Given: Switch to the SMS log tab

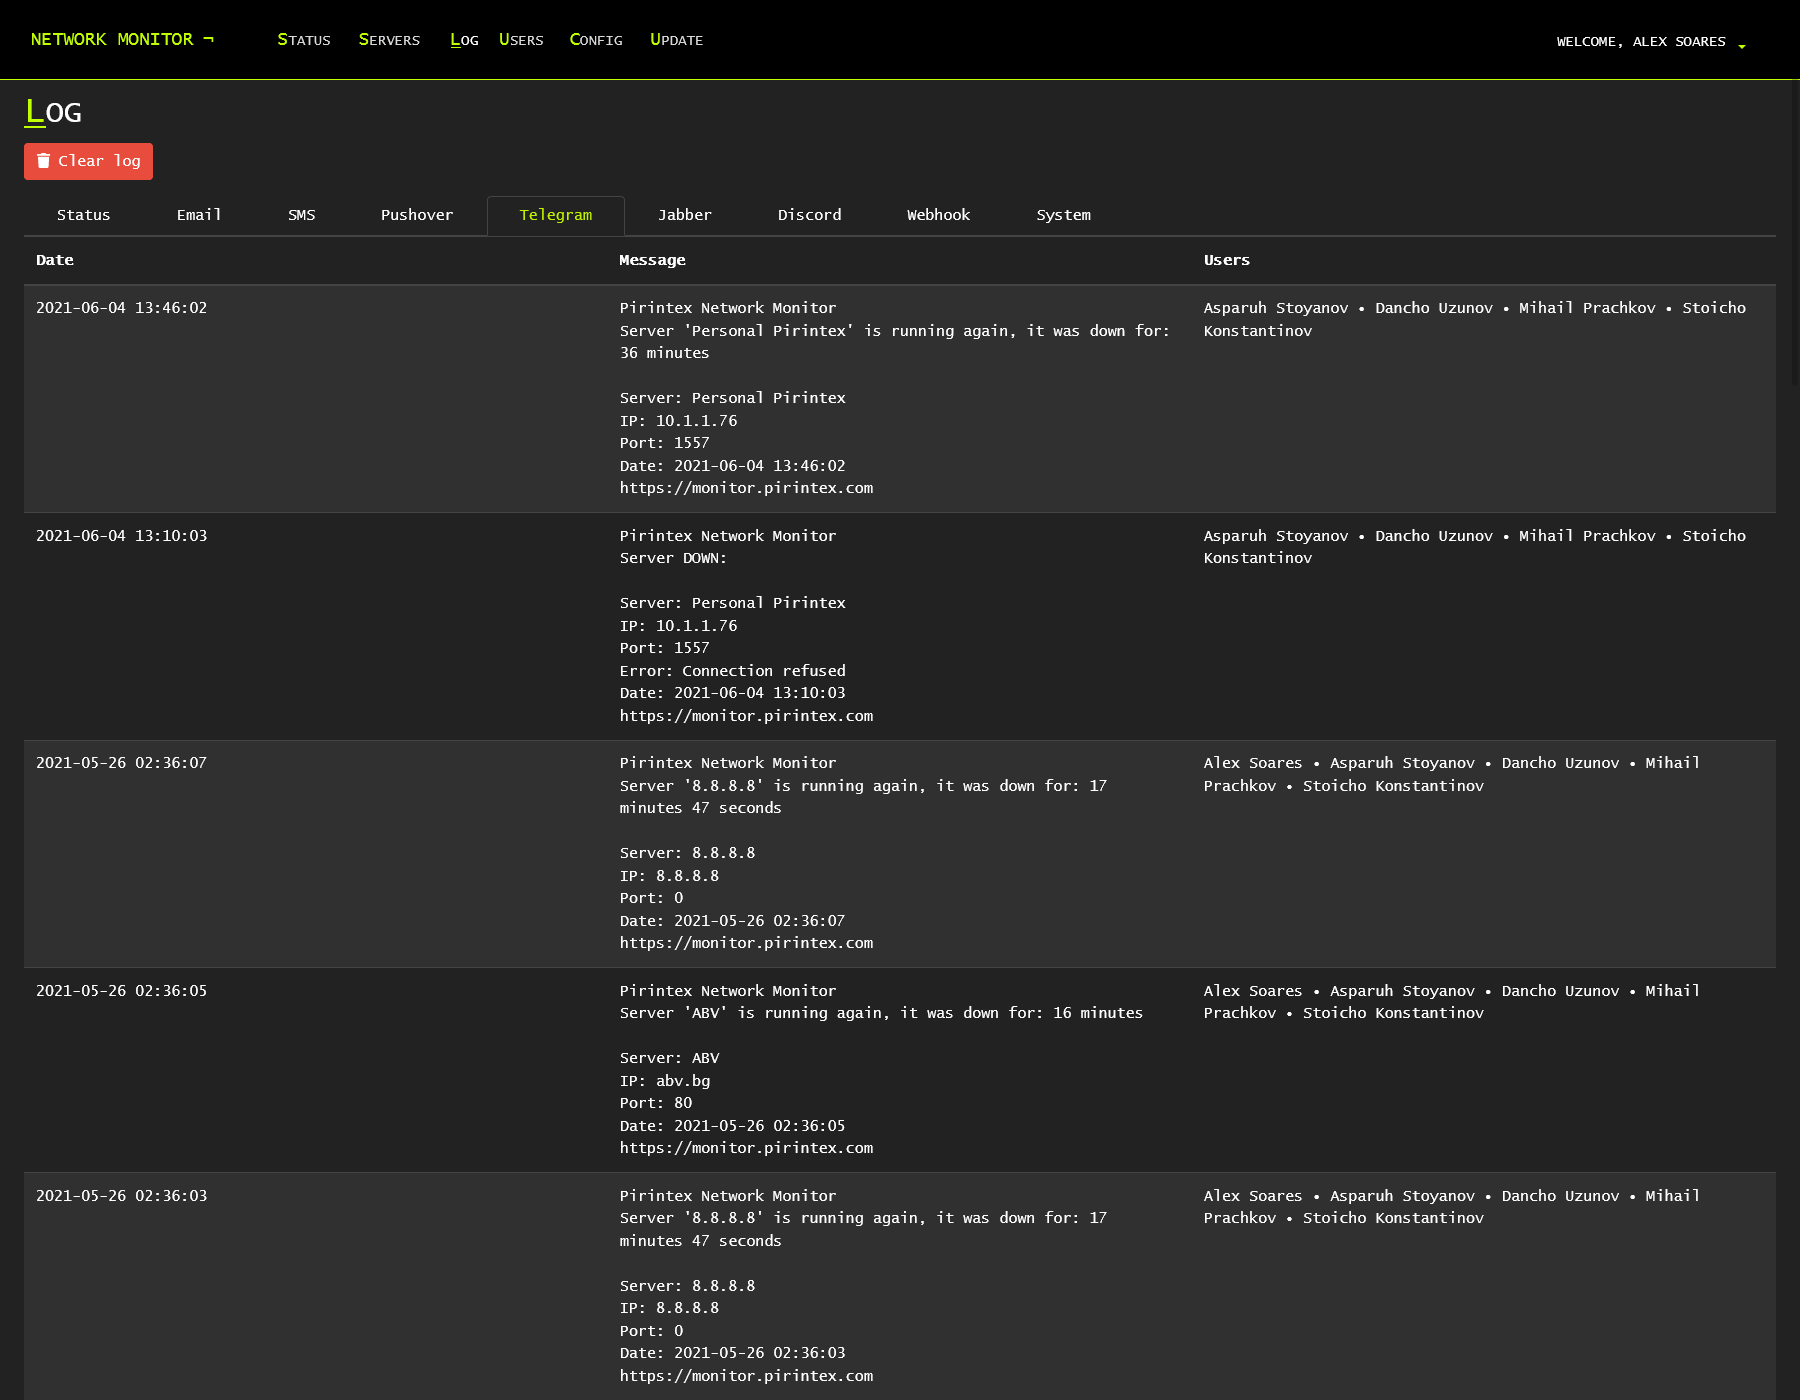Looking at the screenshot, I should point(302,215).
